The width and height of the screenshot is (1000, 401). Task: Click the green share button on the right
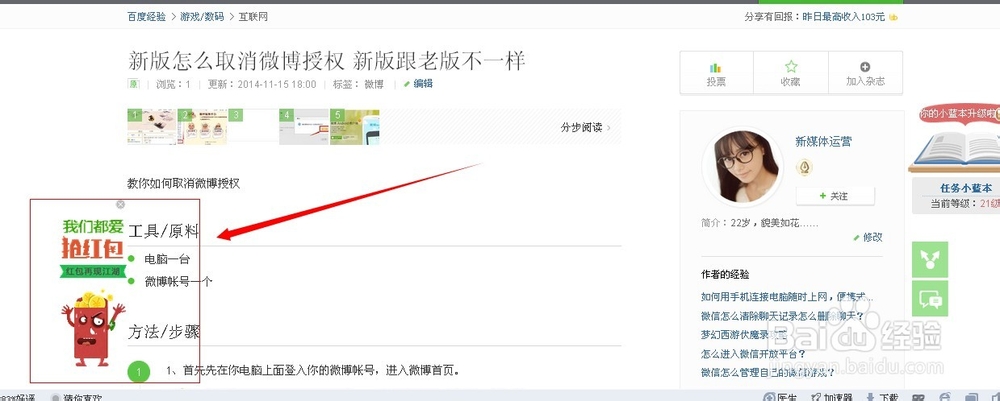[x=930, y=259]
